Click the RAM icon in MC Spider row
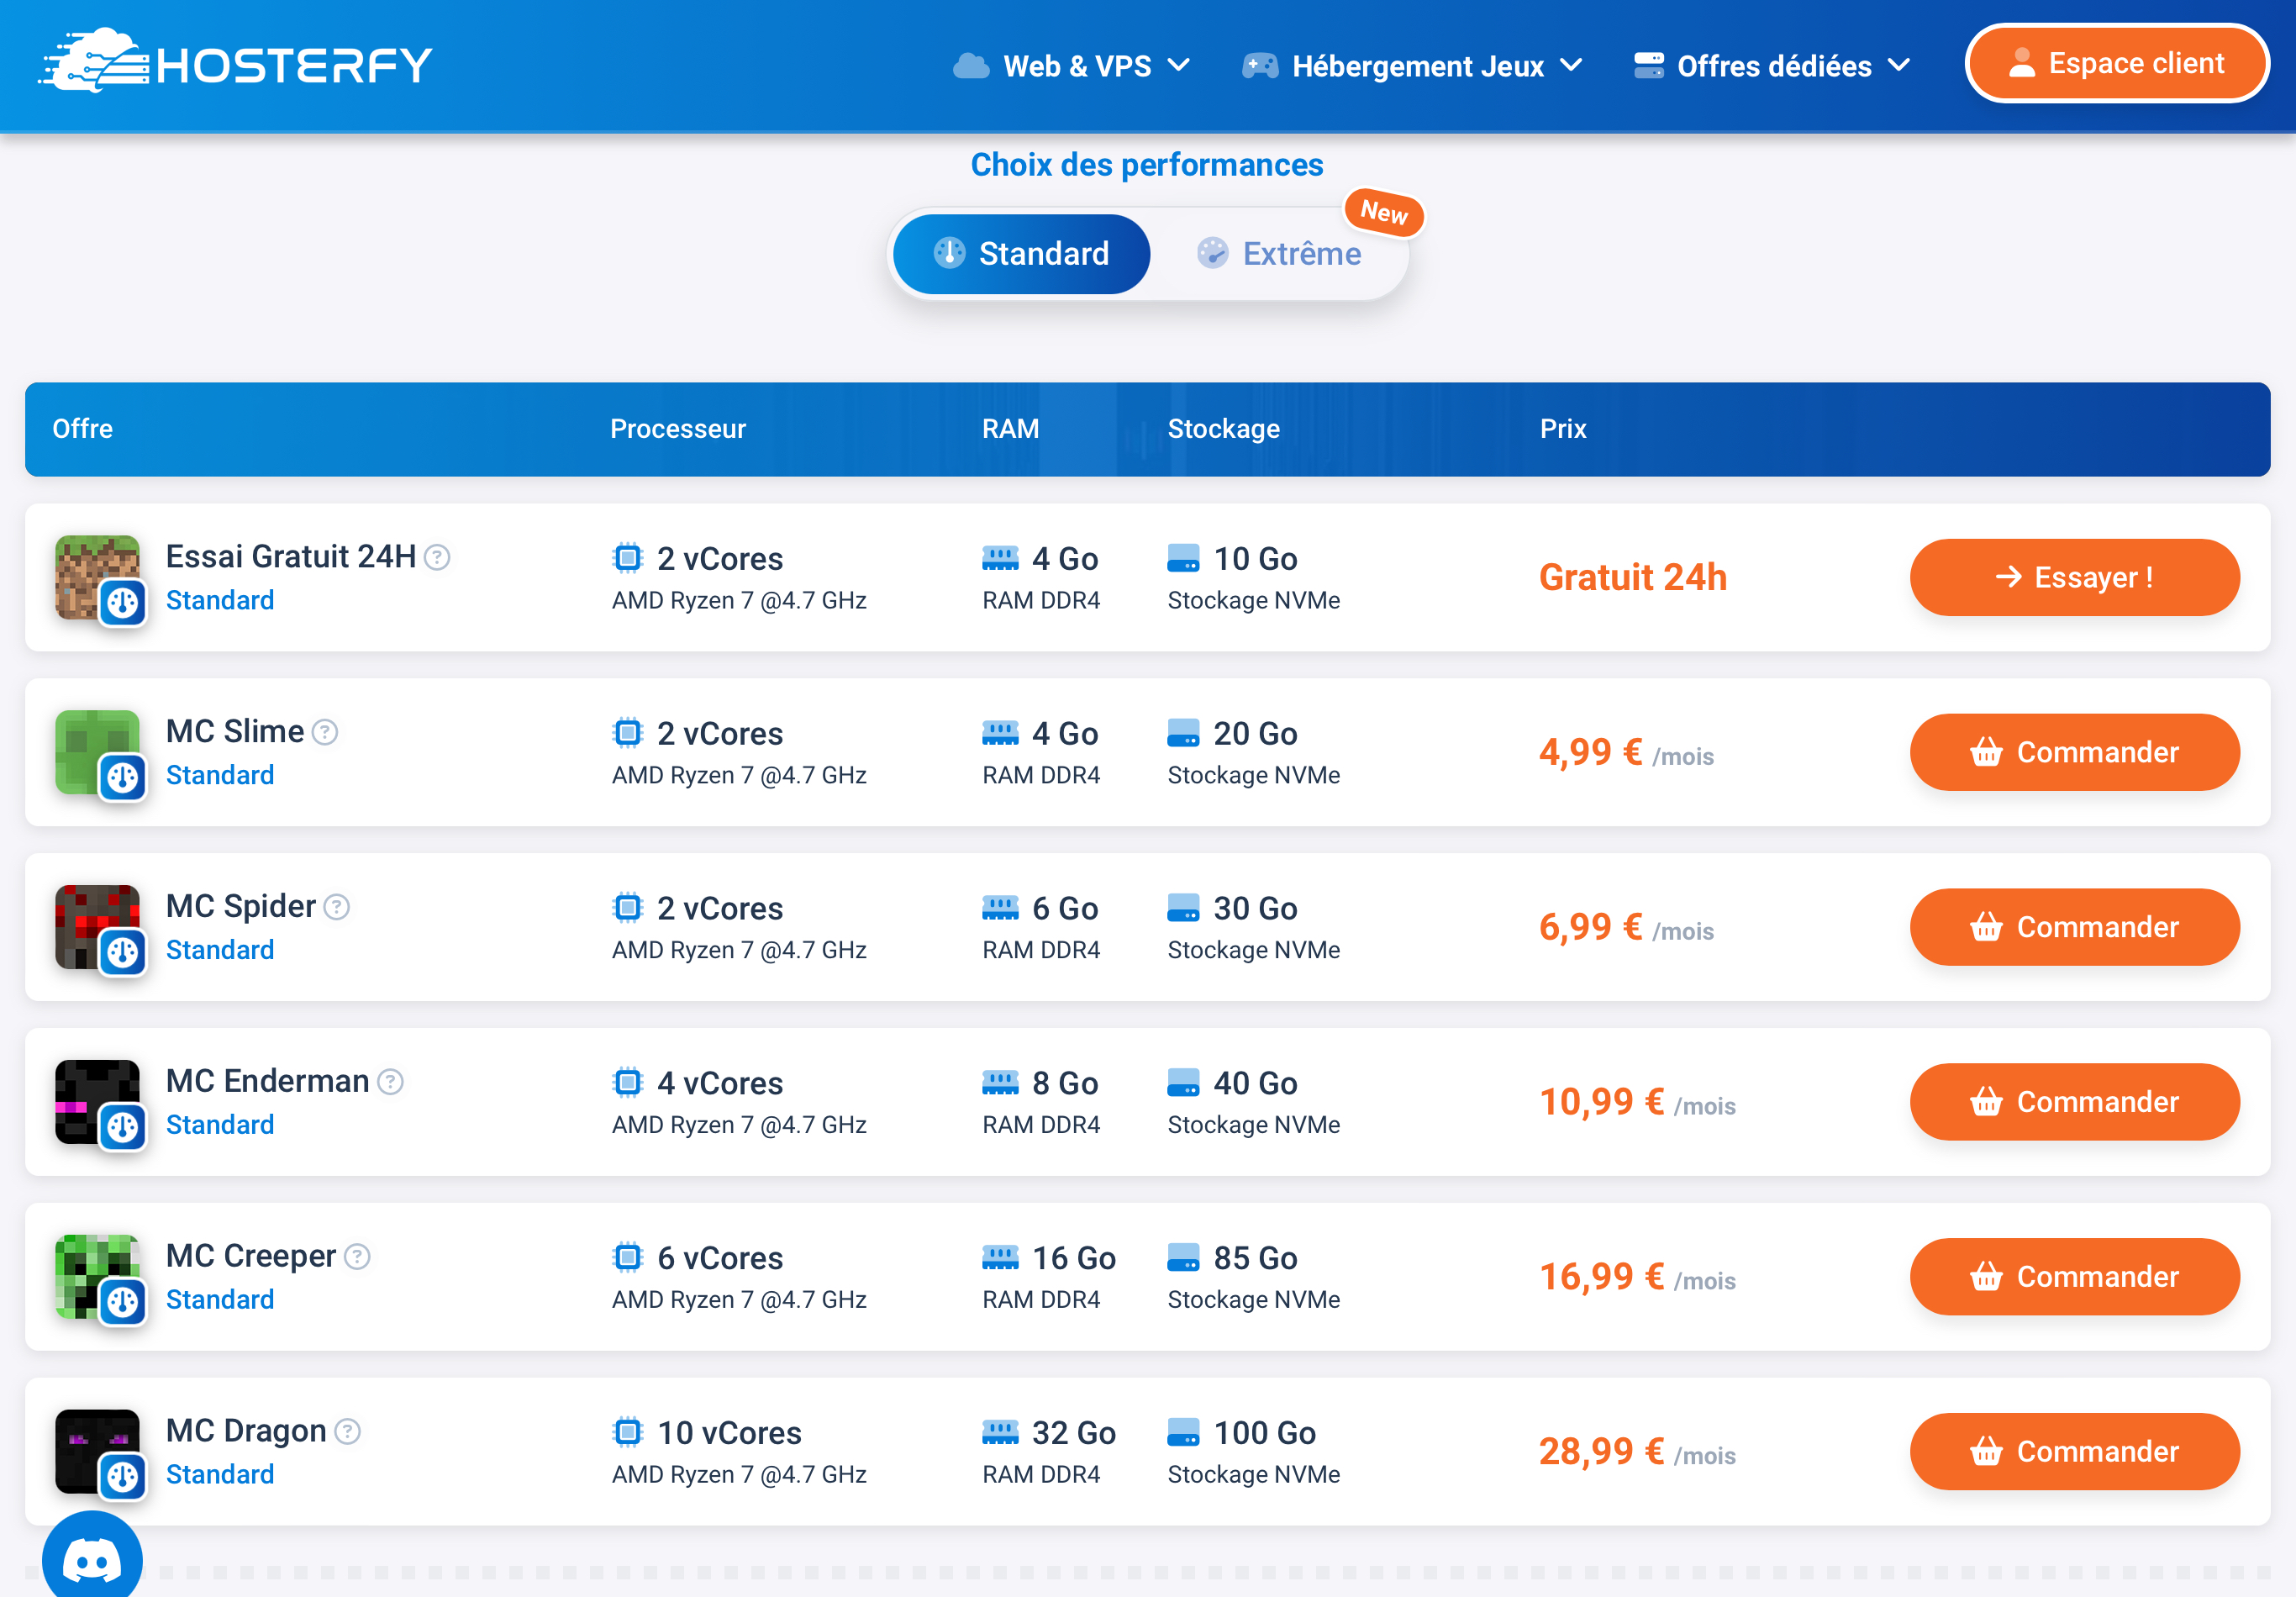This screenshot has width=2296, height=1597. point(1000,908)
